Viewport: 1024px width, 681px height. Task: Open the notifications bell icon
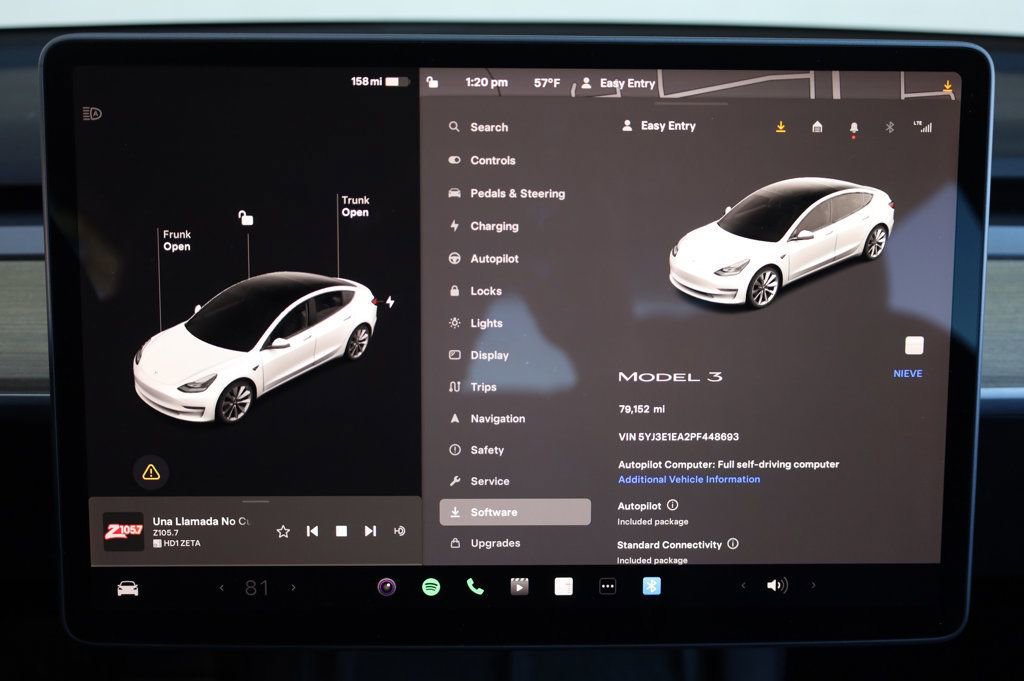tap(854, 128)
